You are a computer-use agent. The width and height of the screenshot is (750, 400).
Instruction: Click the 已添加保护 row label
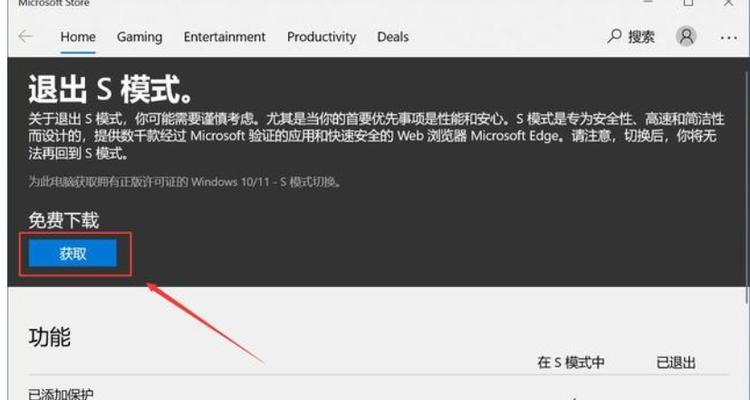click(x=61, y=394)
